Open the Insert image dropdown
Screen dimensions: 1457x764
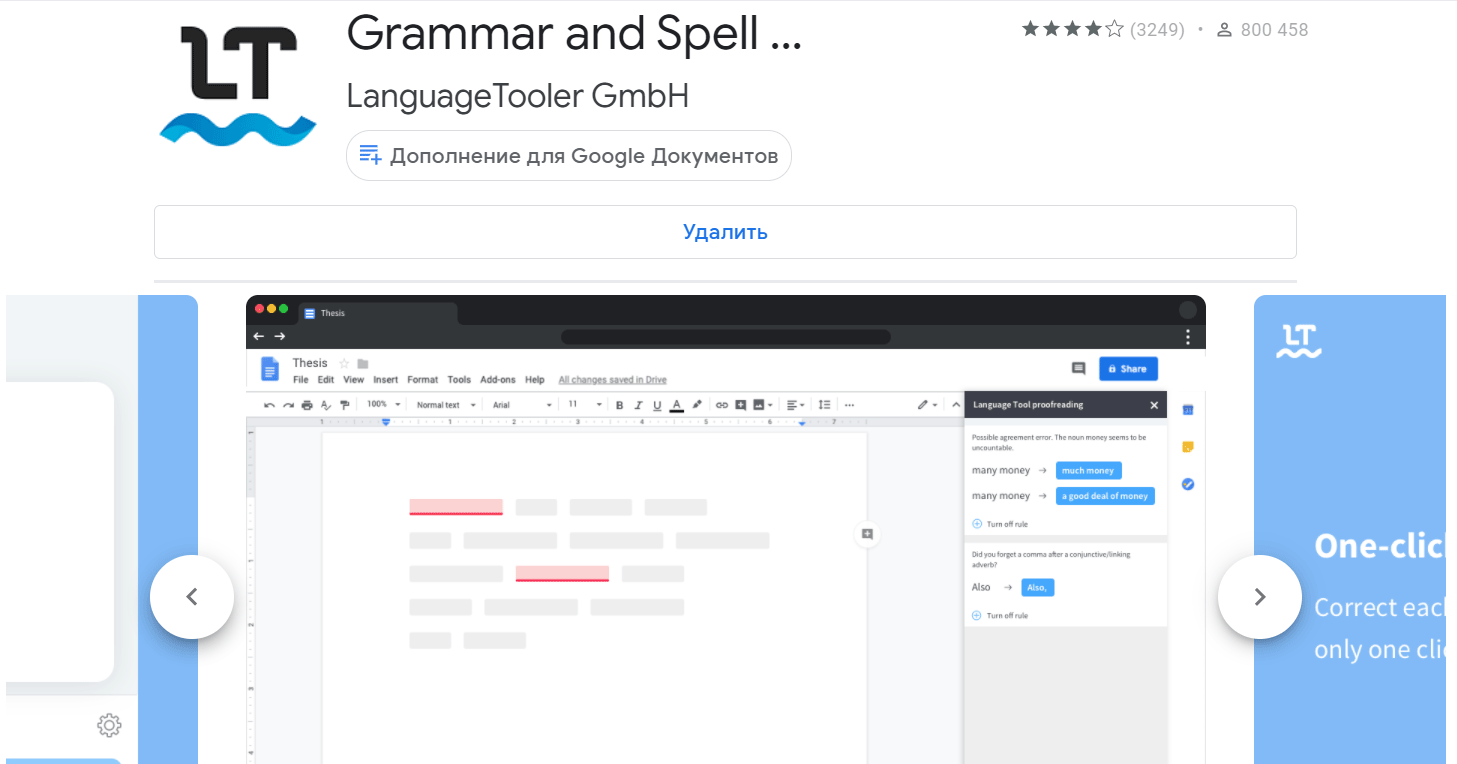point(763,405)
